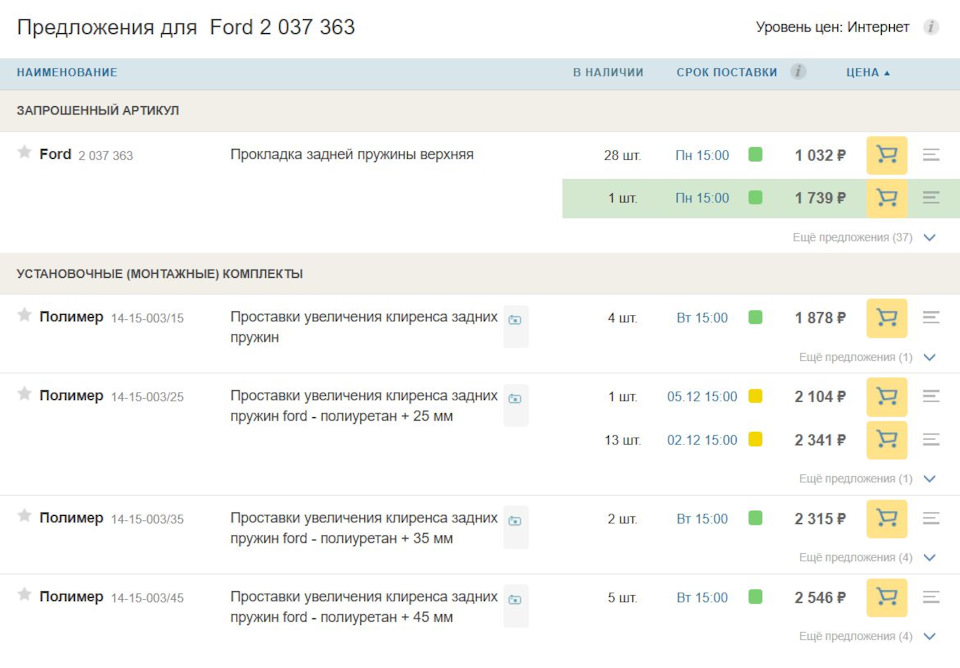The width and height of the screenshot is (960, 668).
Task: Open the Полимер 14-15-003/35 brand link
Action: click(x=71, y=518)
